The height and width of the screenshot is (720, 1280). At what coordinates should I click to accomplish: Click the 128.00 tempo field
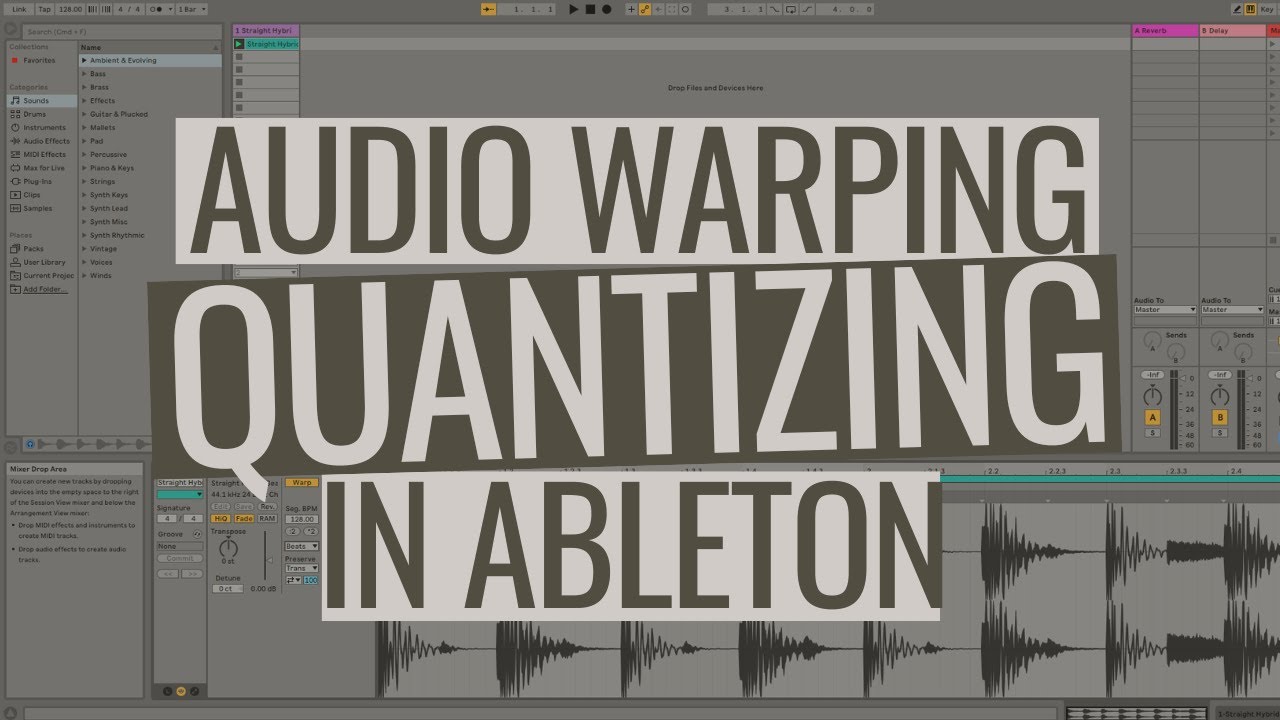(x=71, y=9)
